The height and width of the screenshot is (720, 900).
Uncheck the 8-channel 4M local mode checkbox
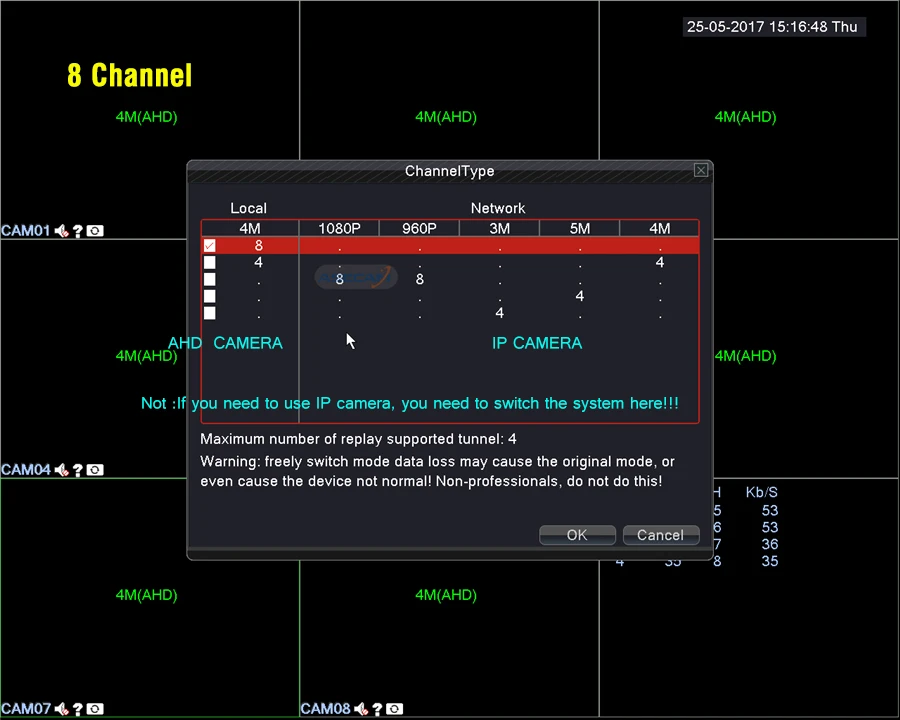[x=210, y=246]
